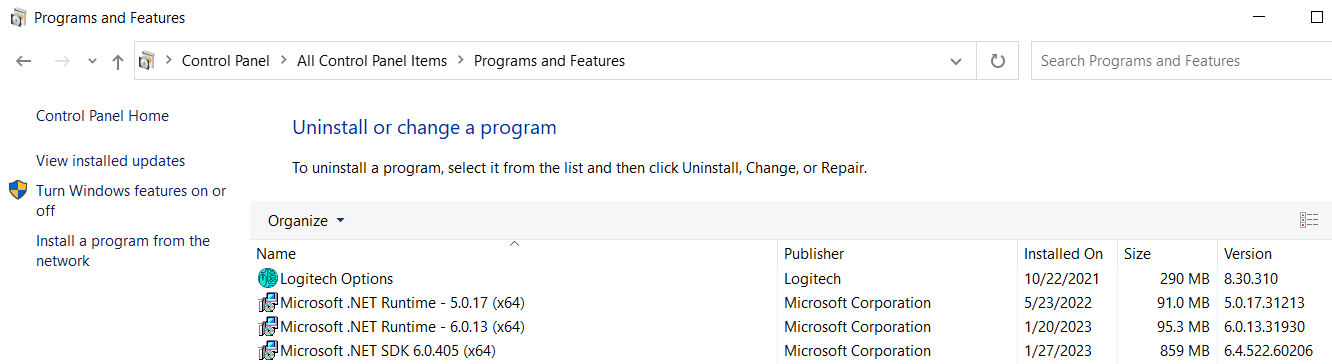Refresh the Programs and Features list
Screen dimensions: 1332x364
point(997,61)
